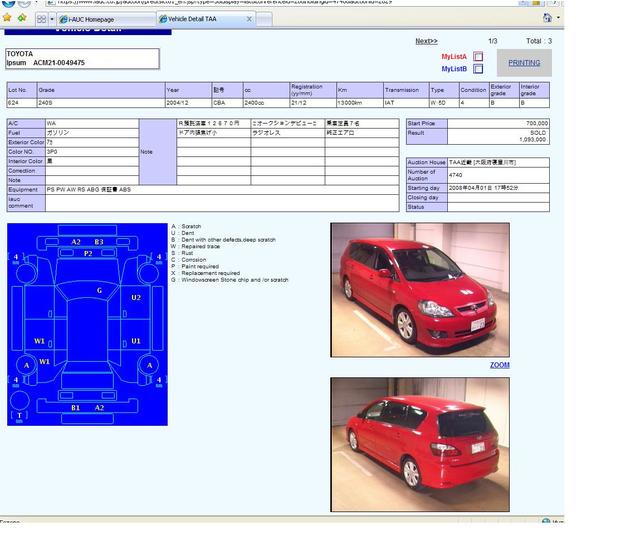Click the G mark on the windshield
640x541 pixels.
click(x=99, y=290)
